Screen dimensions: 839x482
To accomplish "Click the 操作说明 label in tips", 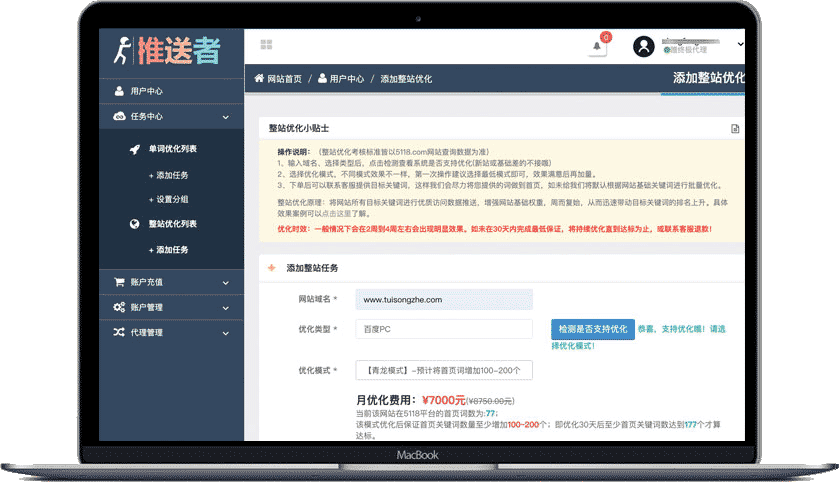I will (x=294, y=152).
